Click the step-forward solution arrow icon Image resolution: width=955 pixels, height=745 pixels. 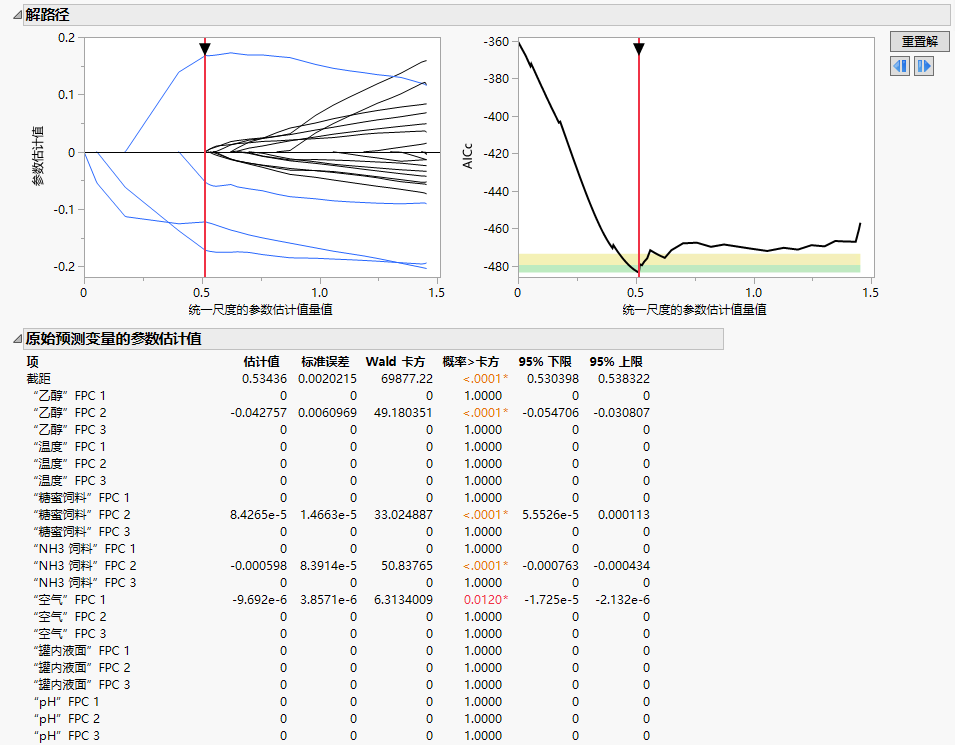[x=923, y=66]
